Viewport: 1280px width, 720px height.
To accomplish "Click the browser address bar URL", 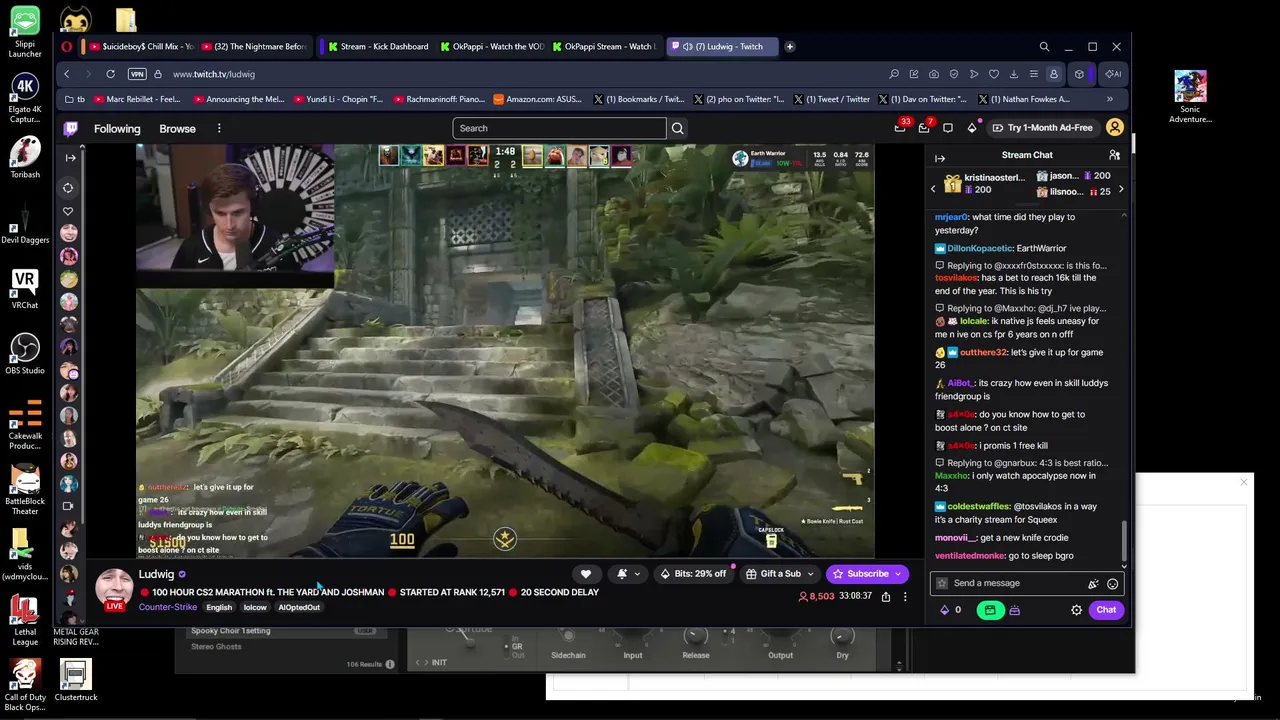I will (213, 74).
